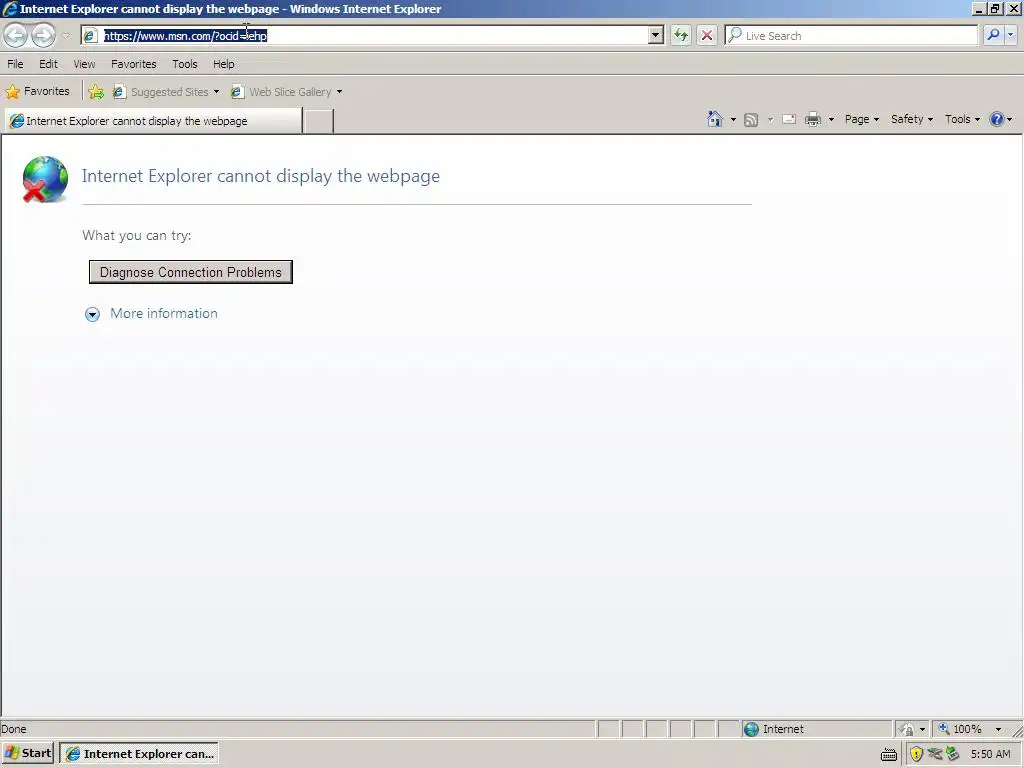This screenshot has height=768, width=1024.
Task: Click Add to Favorites Bar star icon
Action: pos(96,92)
